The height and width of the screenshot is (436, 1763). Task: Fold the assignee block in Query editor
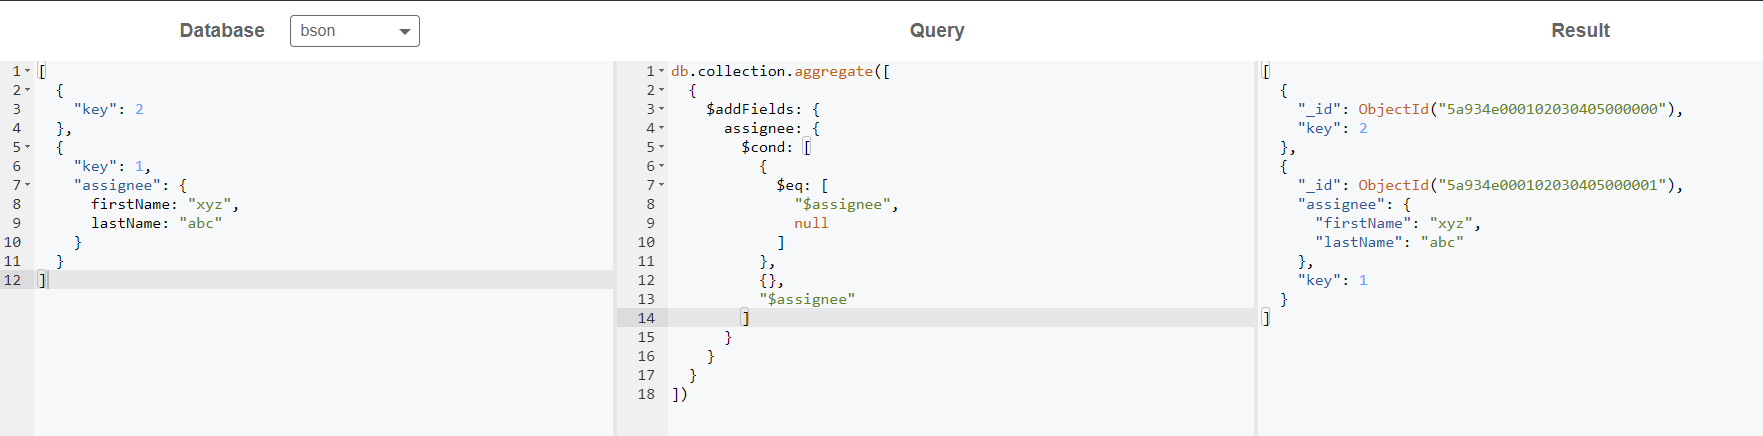point(661,128)
